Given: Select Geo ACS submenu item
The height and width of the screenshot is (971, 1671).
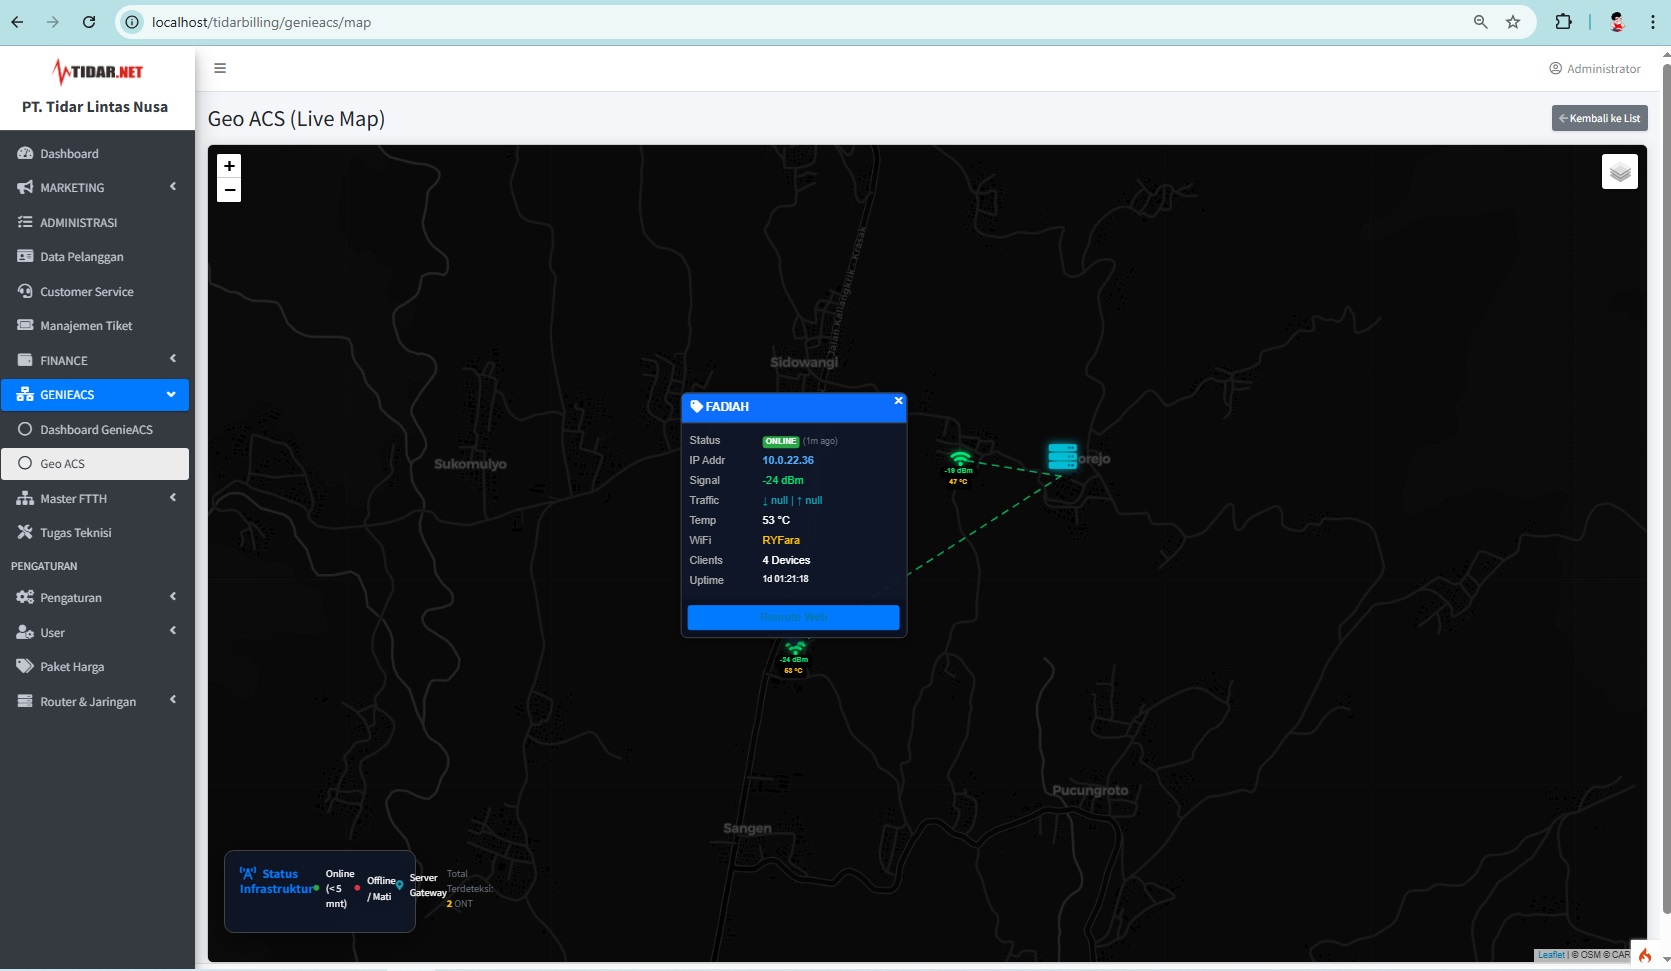Looking at the screenshot, I should 95,464.
